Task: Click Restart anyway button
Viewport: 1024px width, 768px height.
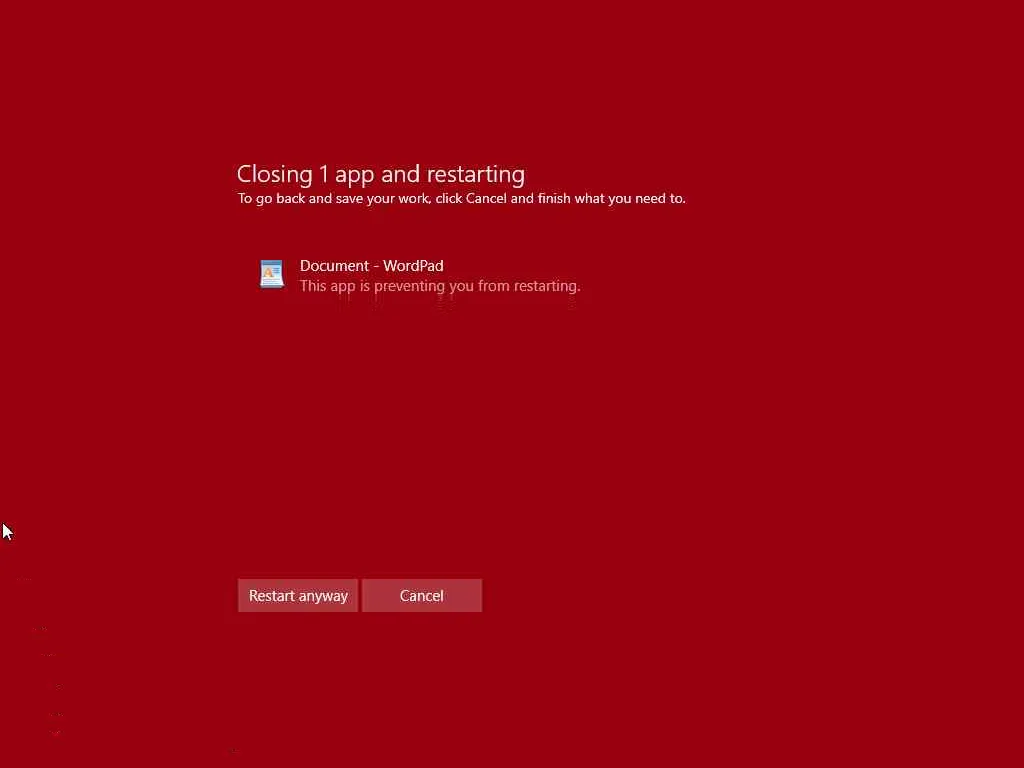Action: pos(298,596)
